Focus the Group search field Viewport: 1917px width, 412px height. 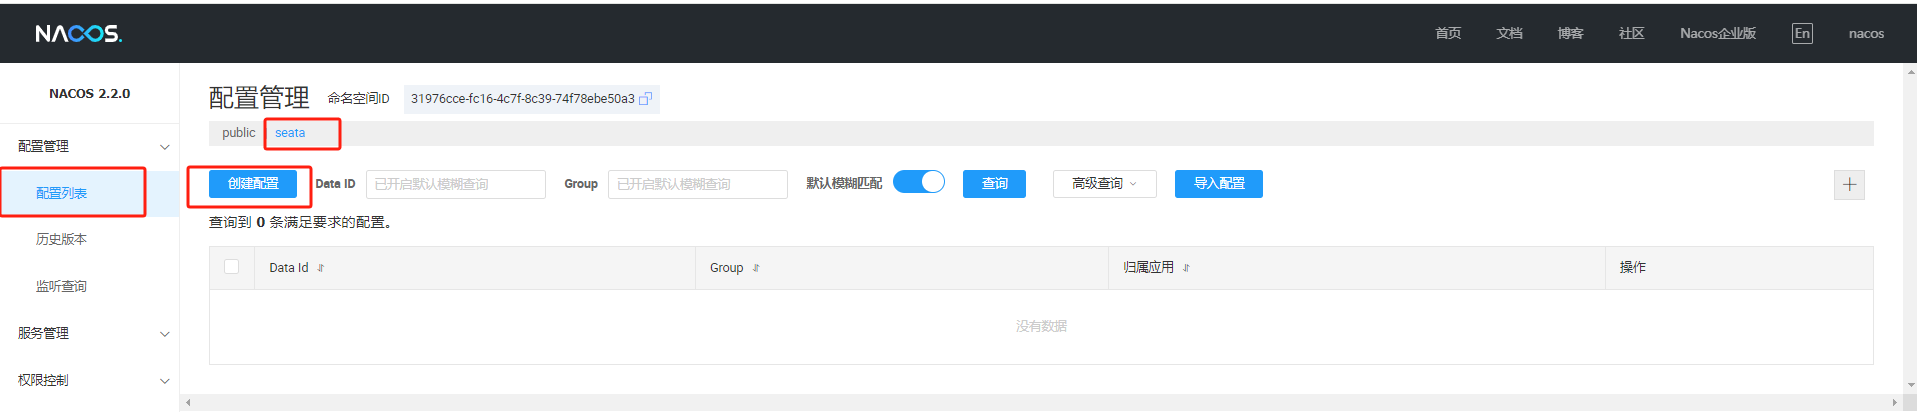[698, 184]
